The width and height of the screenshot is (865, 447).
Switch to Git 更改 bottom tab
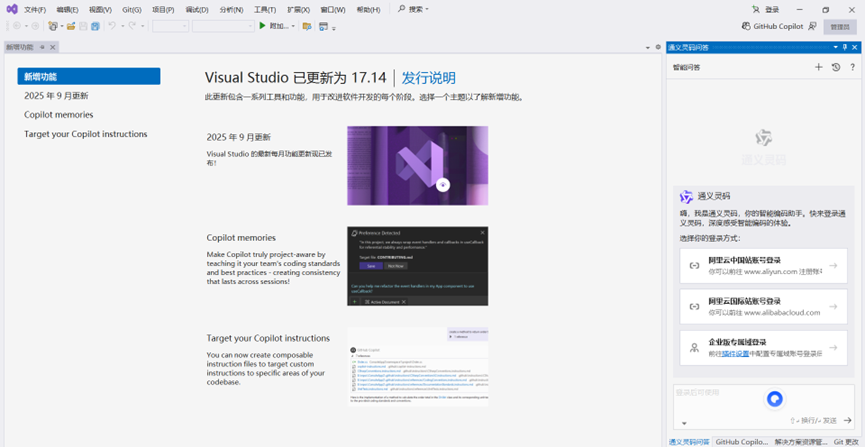[846, 441]
